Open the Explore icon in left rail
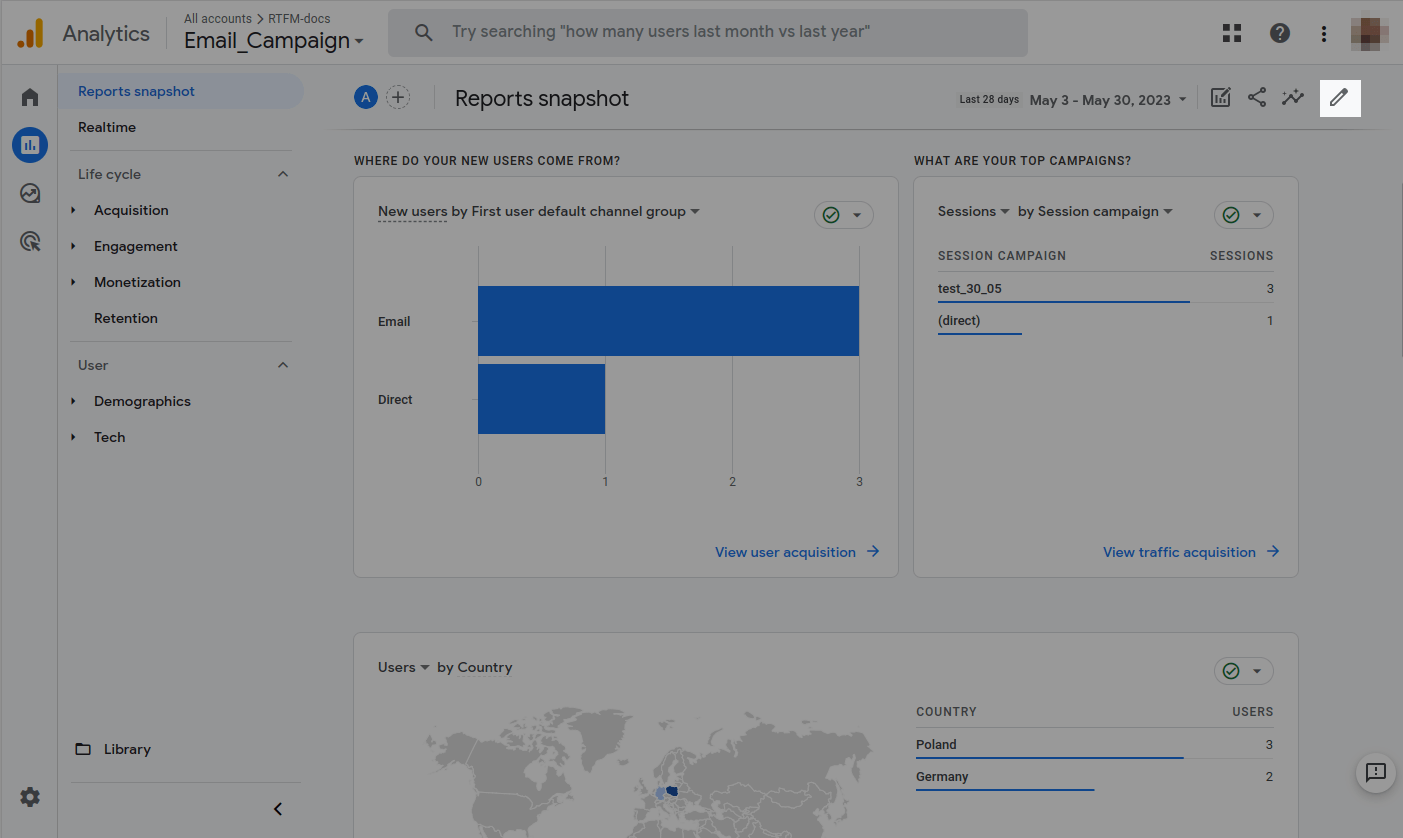 click(30, 193)
